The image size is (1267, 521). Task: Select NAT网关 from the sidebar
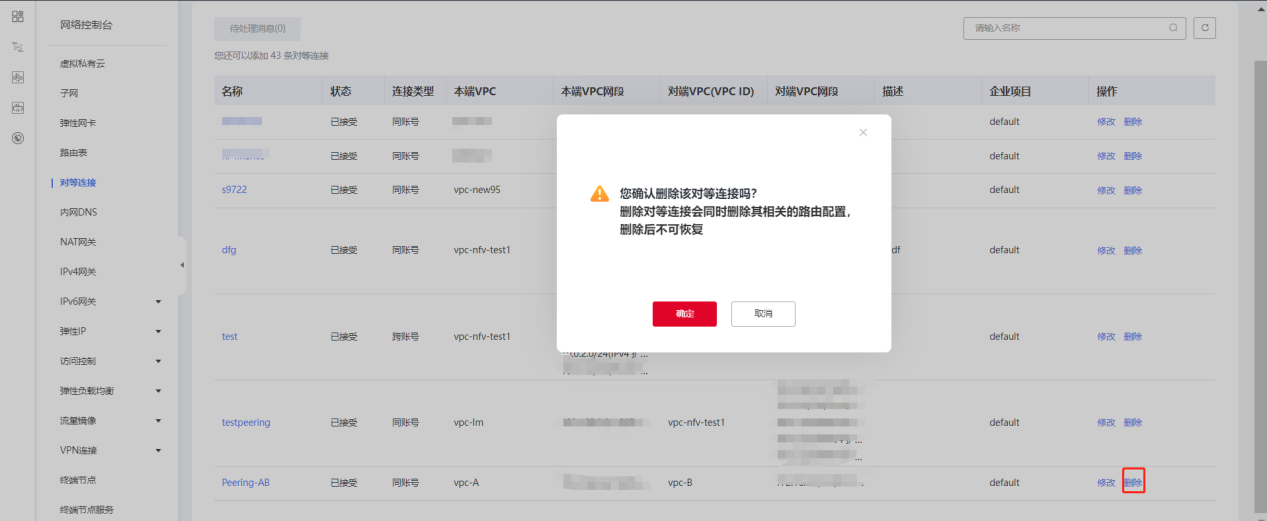pos(78,242)
